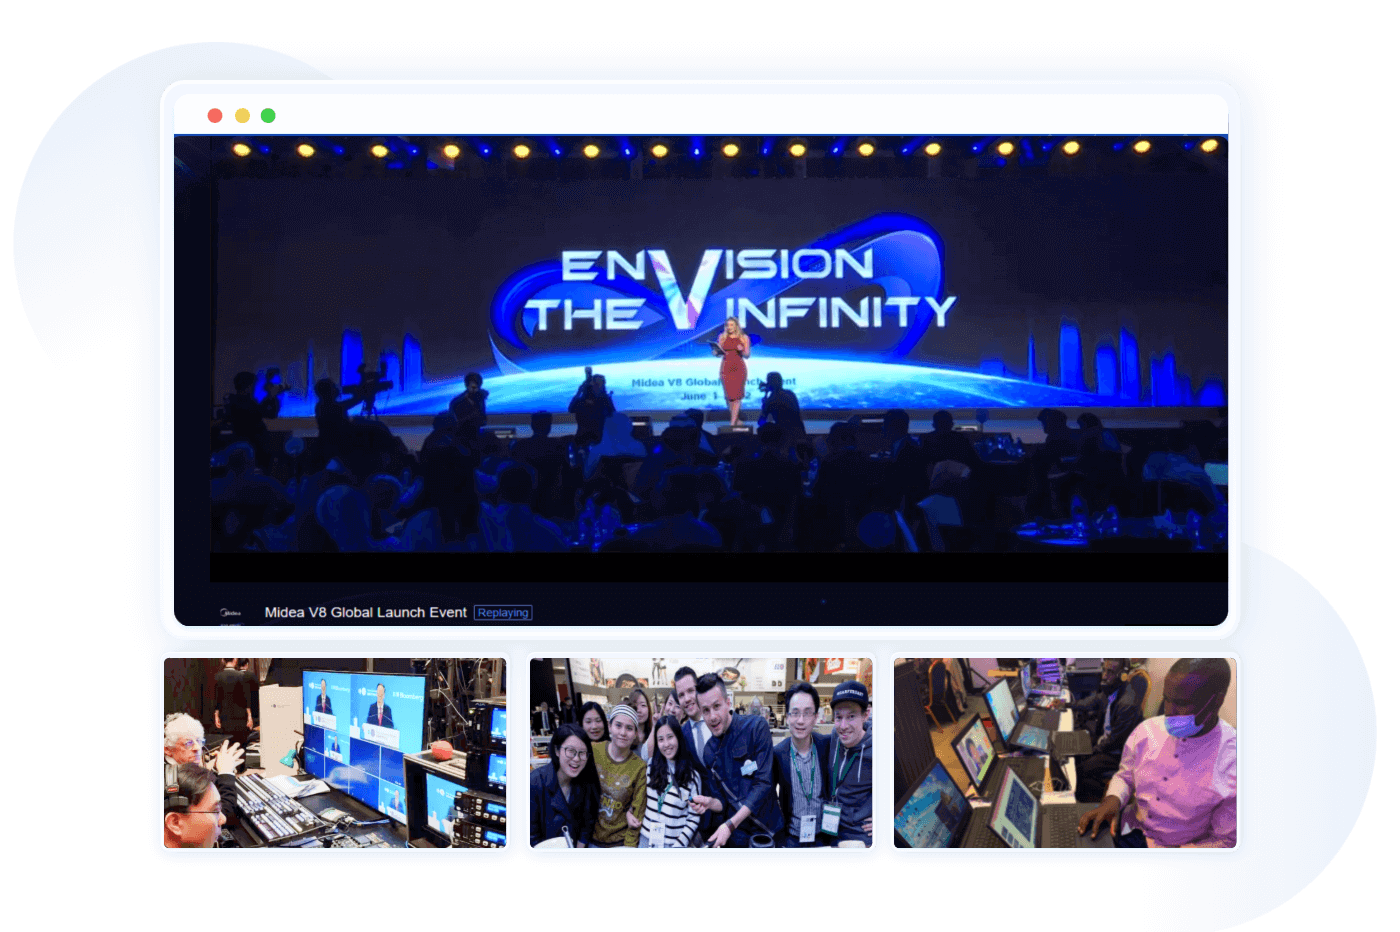This screenshot has height=932, width=1400.
Task: Open the broadcast control room photo
Action: pos(335,753)
